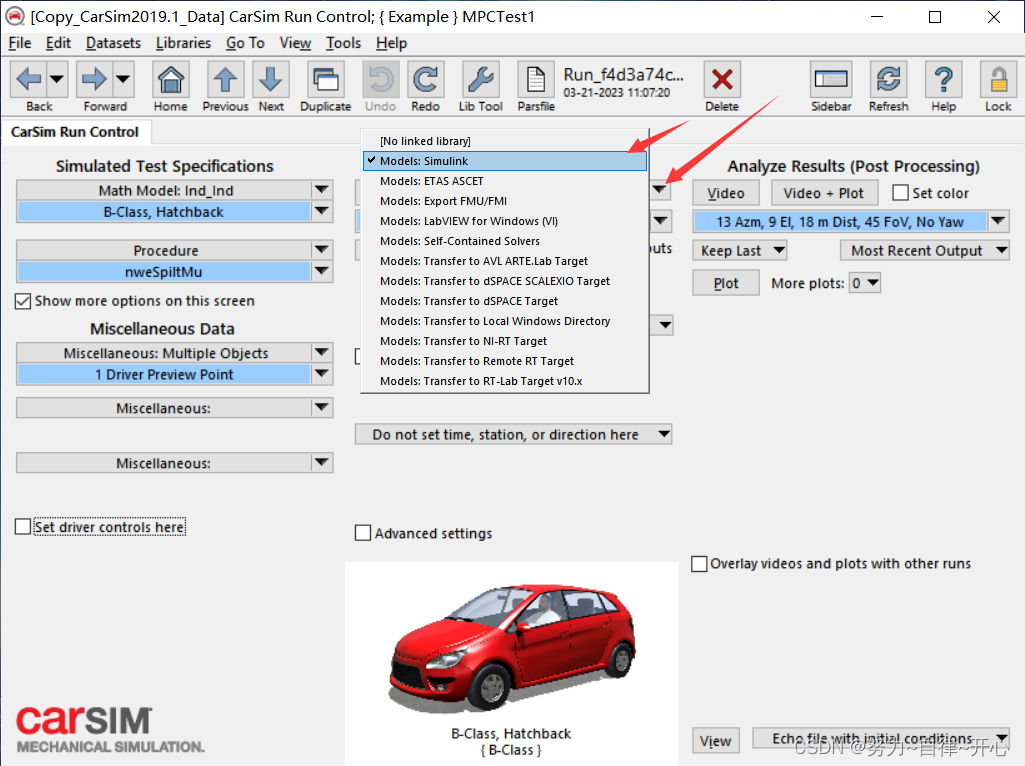Expand the Procedure library dropdown arrow
Viewport: 1025px width, 766px height.
point(322,250)
